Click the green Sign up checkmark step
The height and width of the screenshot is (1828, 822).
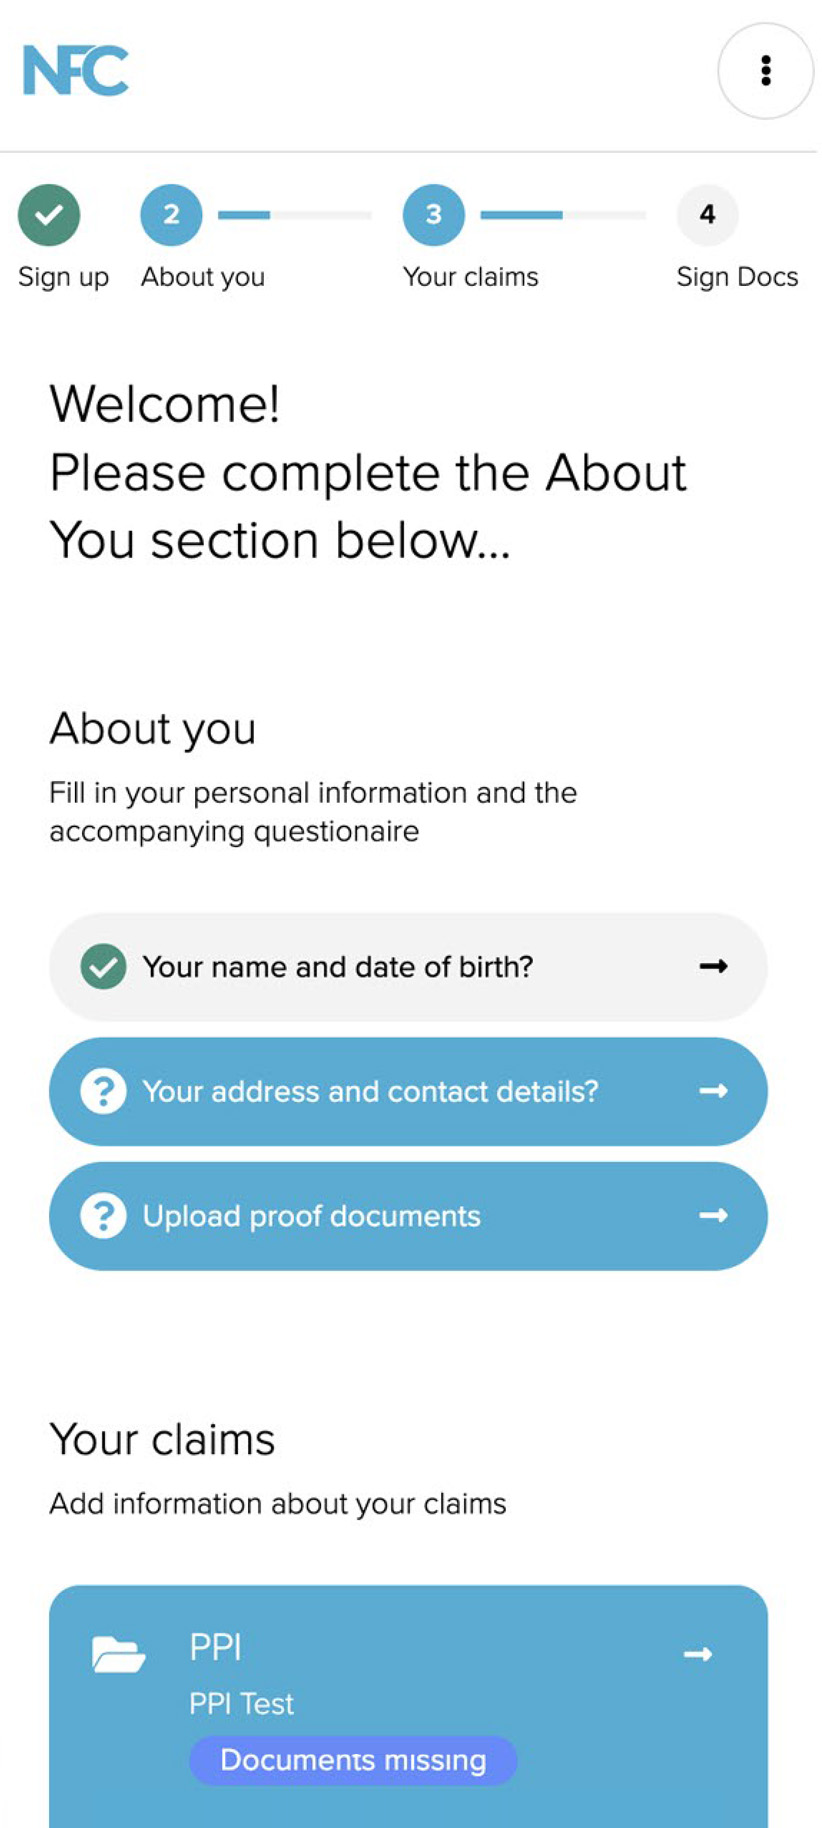point(49,215)
